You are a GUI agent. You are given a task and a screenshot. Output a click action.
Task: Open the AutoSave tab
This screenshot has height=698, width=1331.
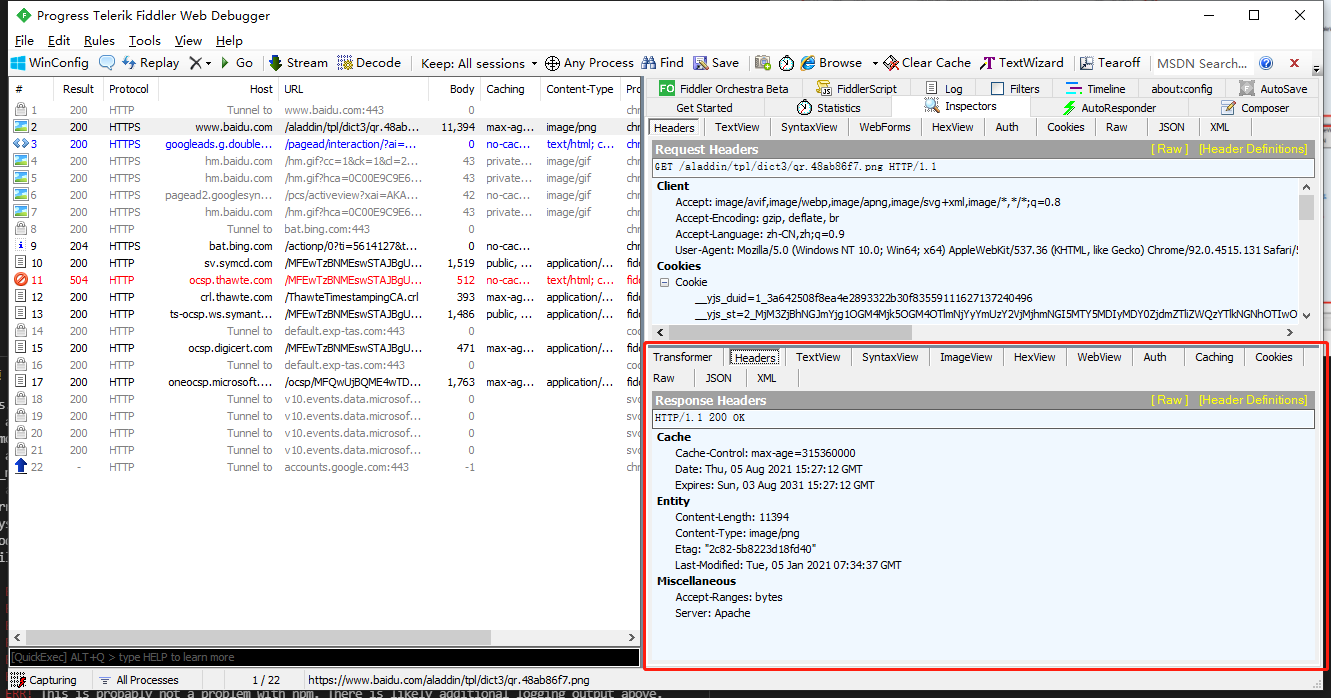pos(1272,89)
